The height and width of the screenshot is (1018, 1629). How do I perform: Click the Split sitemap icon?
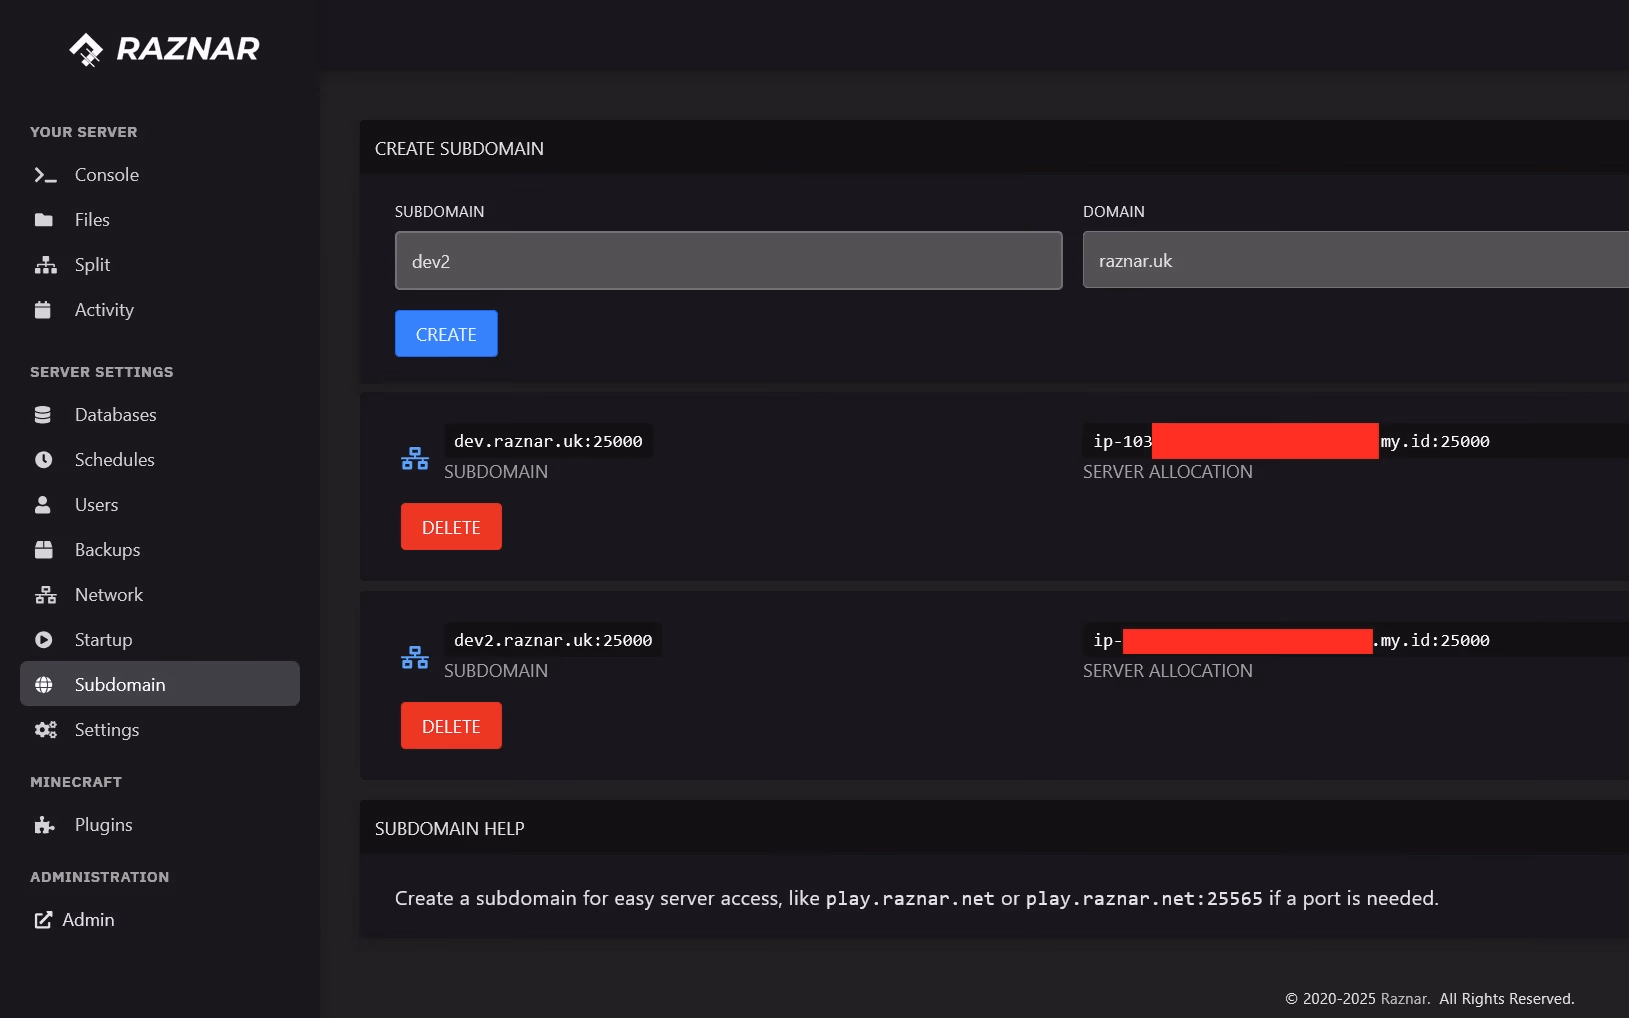coord(46,265)
